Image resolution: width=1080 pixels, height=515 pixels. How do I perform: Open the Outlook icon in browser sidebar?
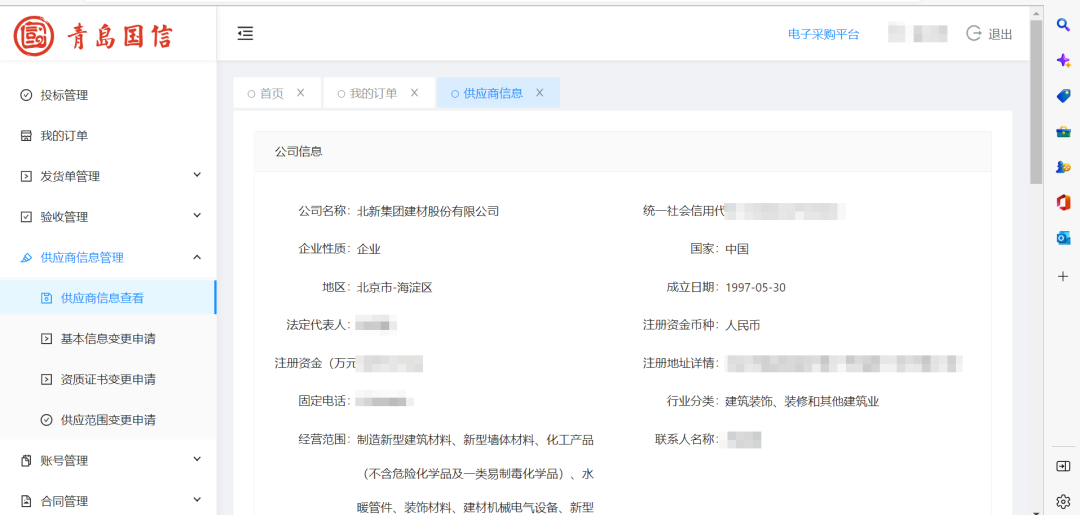click(x=1063, y=238)
